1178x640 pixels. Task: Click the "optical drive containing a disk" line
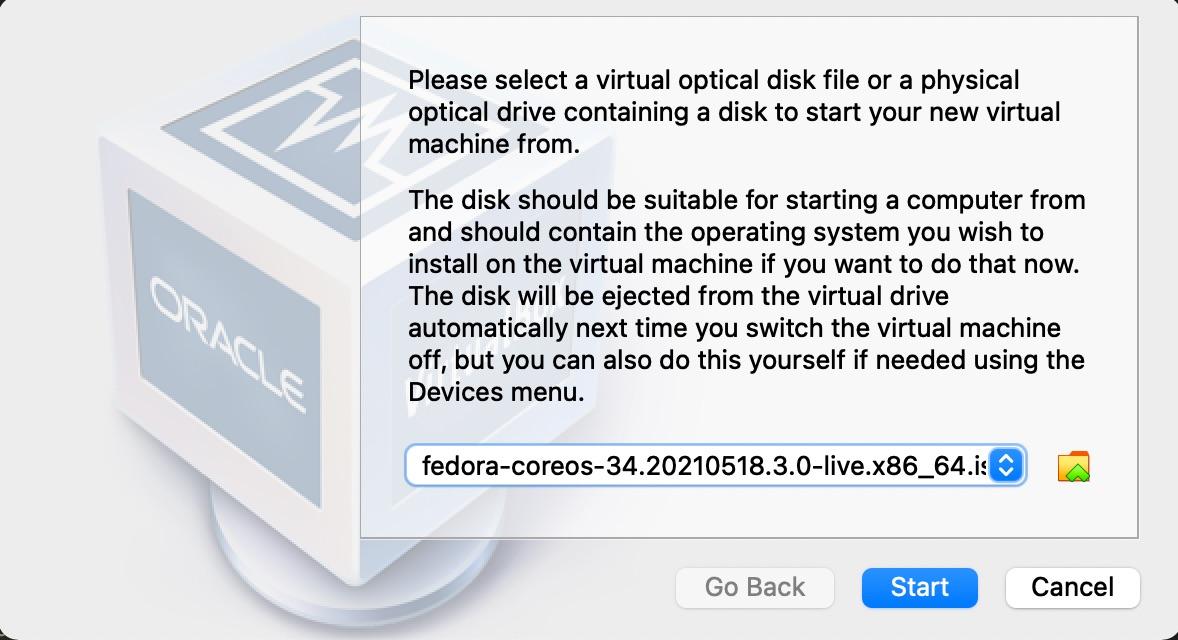tap(734, 112)
